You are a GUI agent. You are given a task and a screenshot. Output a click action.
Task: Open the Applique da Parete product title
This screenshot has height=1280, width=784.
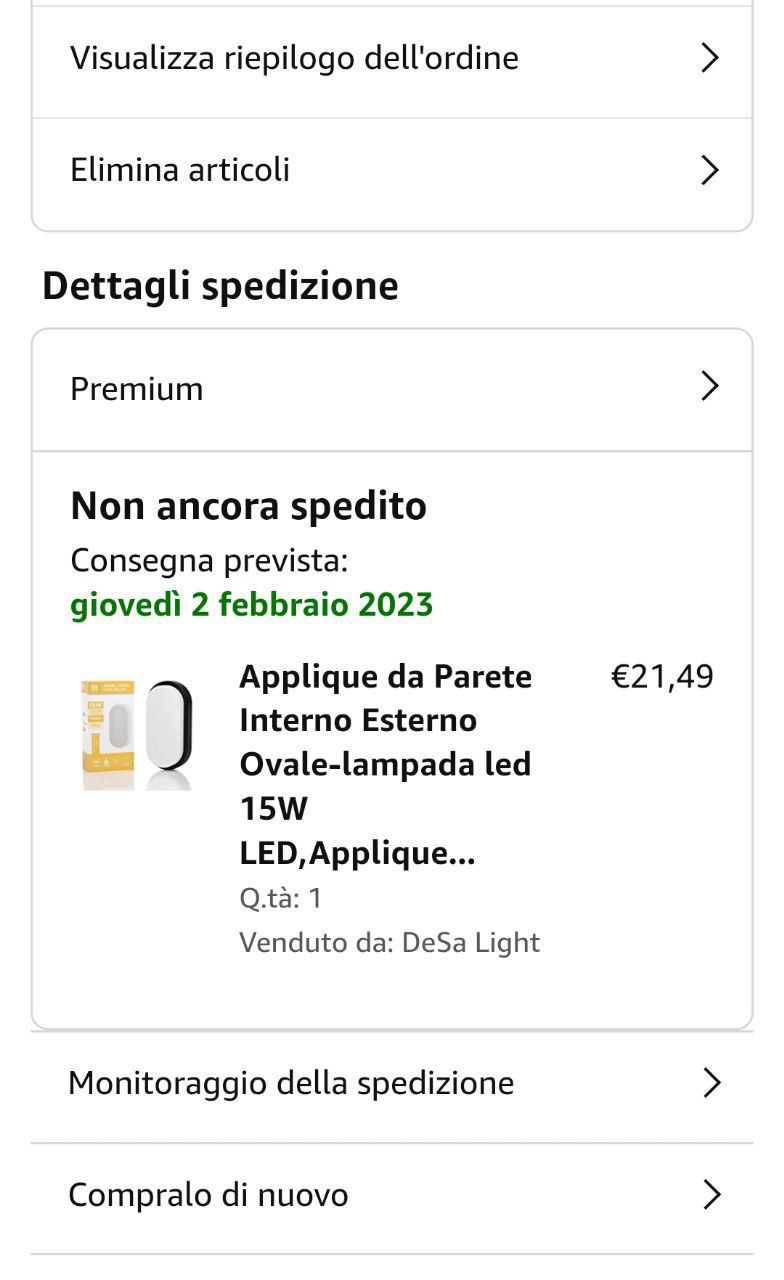tap(385, 764)
